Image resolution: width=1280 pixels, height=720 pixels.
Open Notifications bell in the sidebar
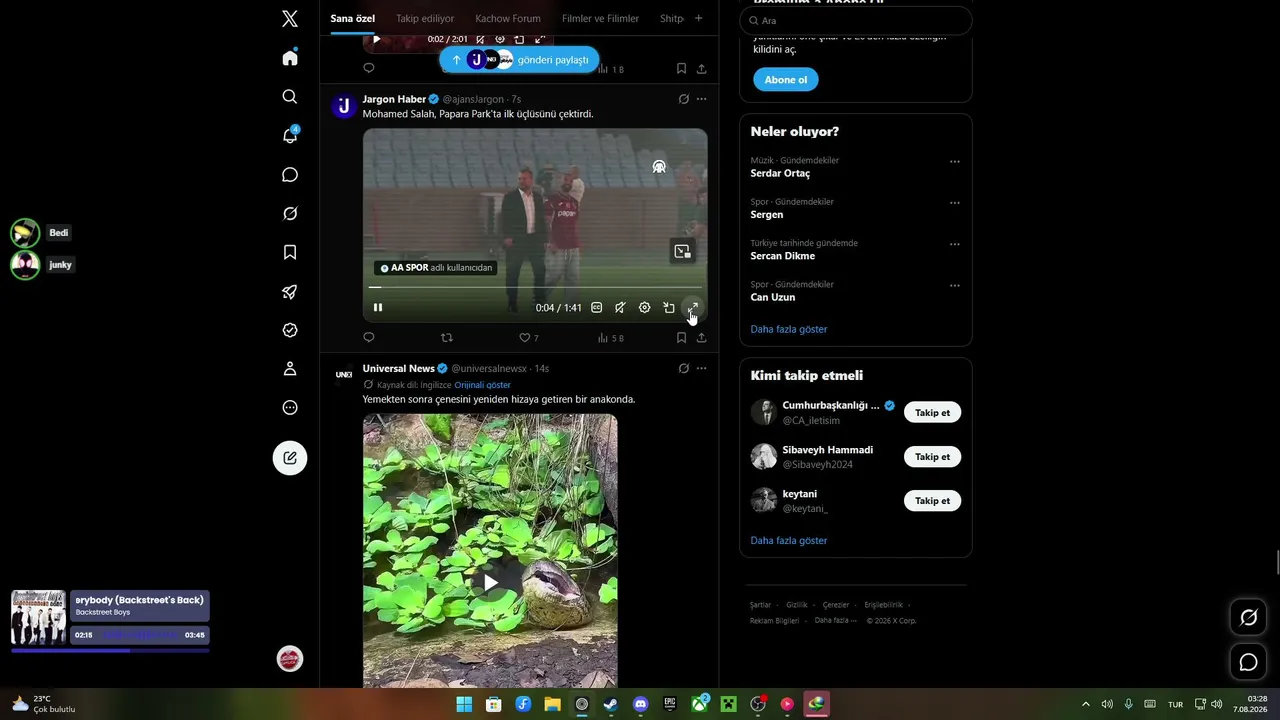290,136
